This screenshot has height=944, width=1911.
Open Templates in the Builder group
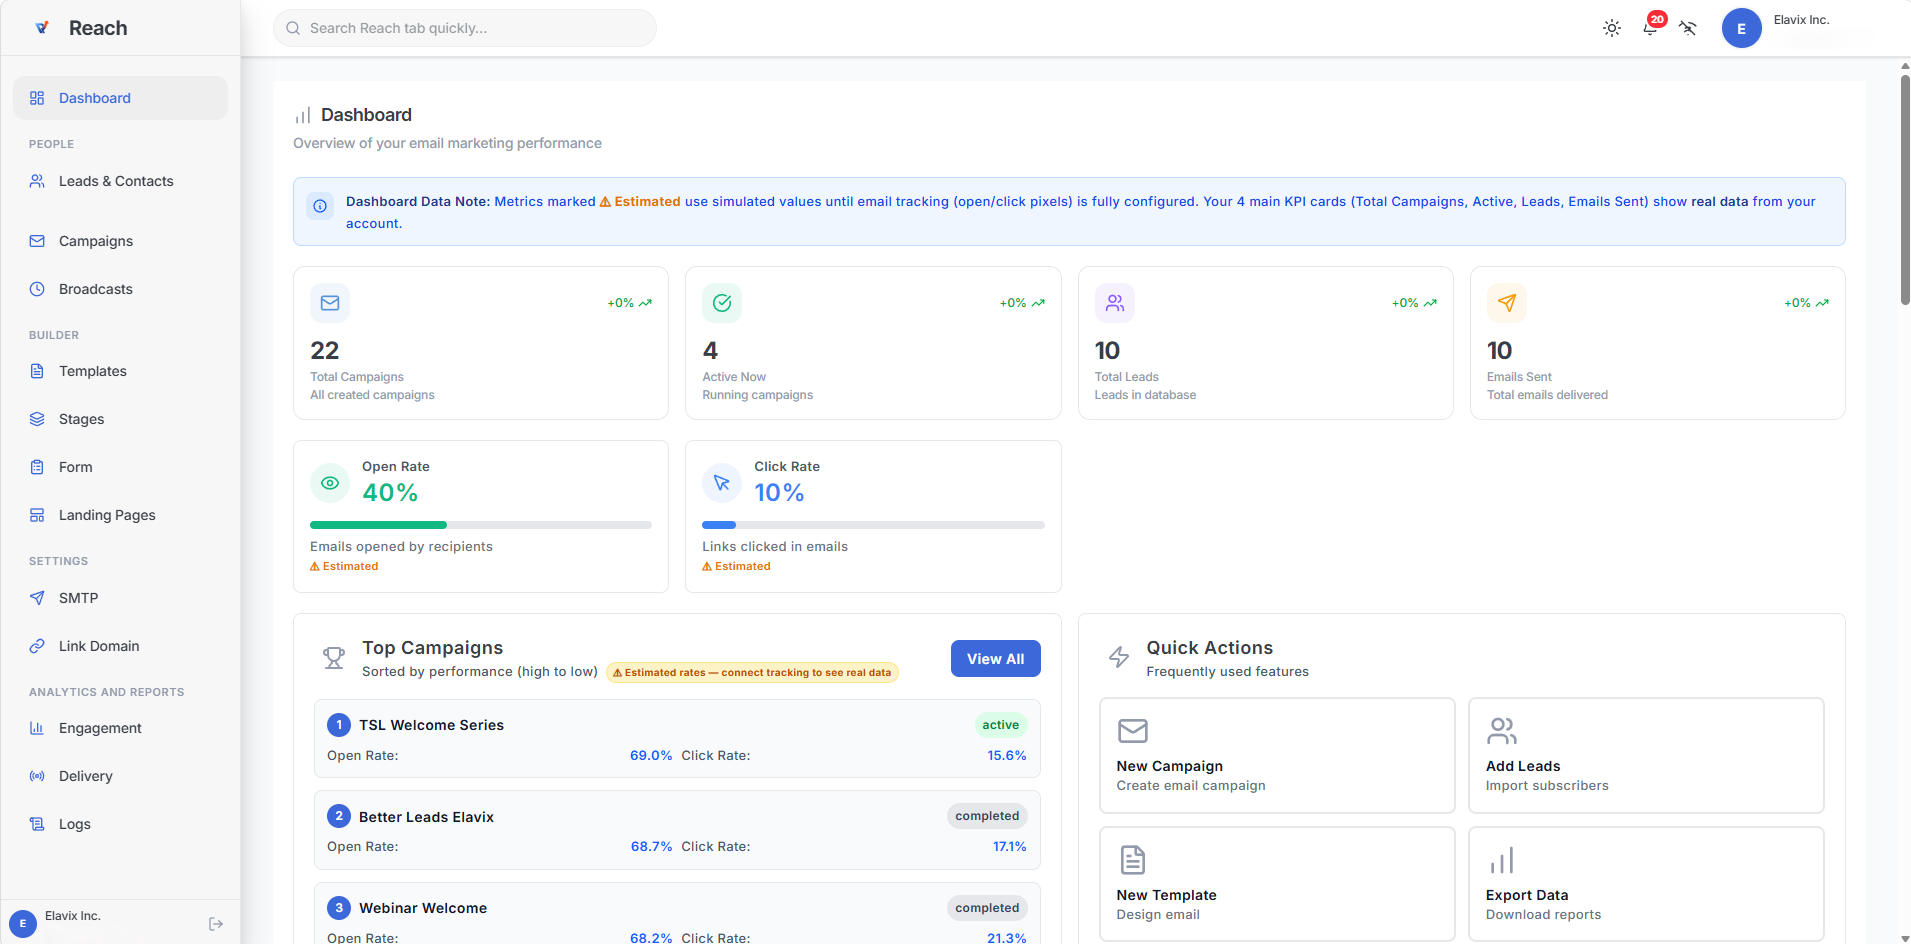click(x=120, y=371)
